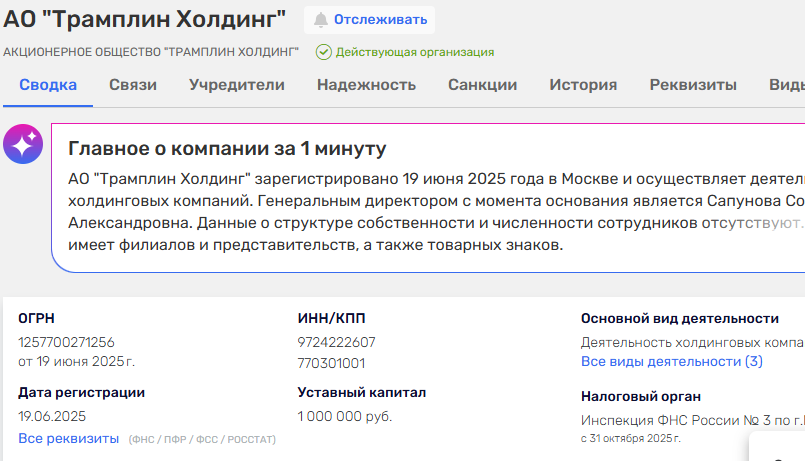Click the registration date 19.06.2025
Viewport: 805px width, 461px height.
tap(52, 416)
